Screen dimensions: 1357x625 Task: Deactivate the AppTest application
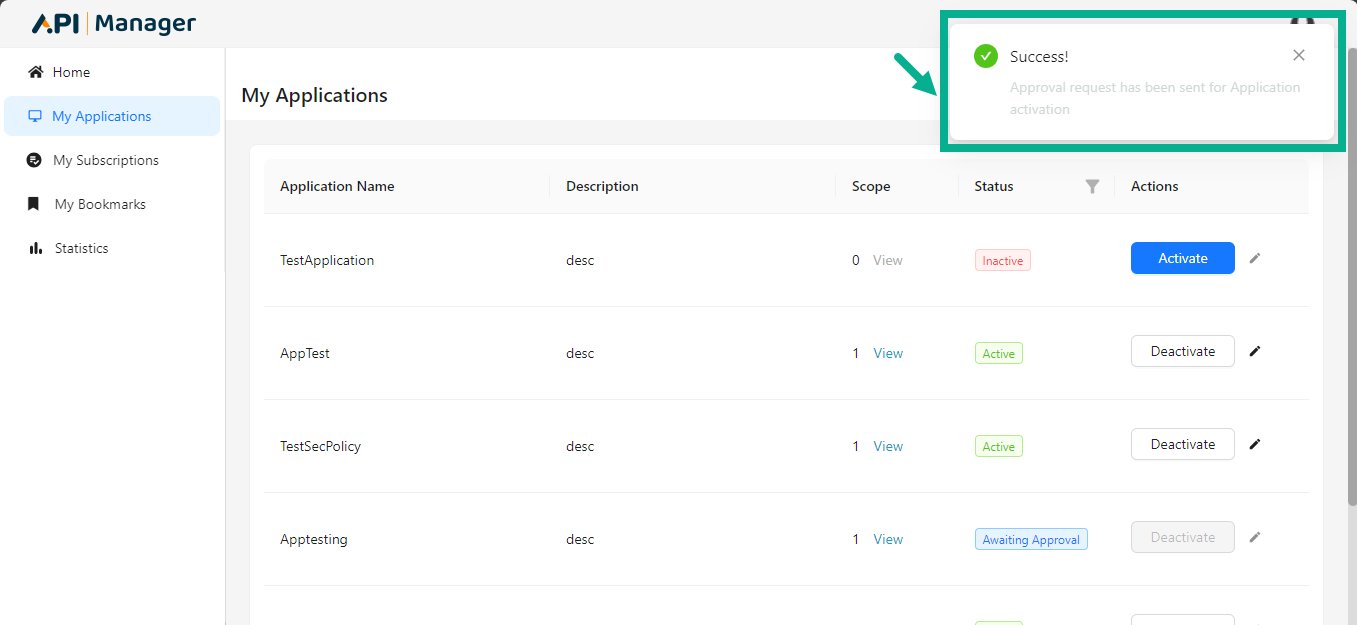pos(1182,351)
